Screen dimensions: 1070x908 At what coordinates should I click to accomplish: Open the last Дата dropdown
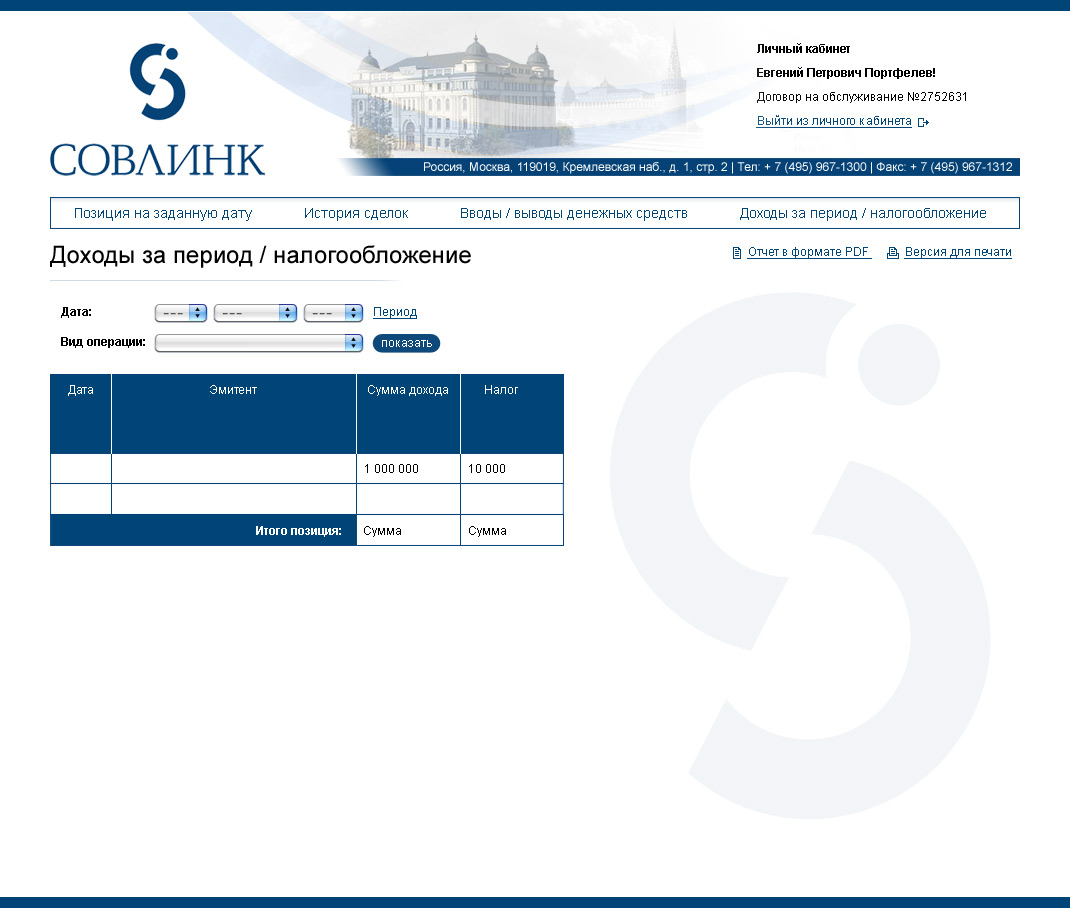[x=333, y=313]
